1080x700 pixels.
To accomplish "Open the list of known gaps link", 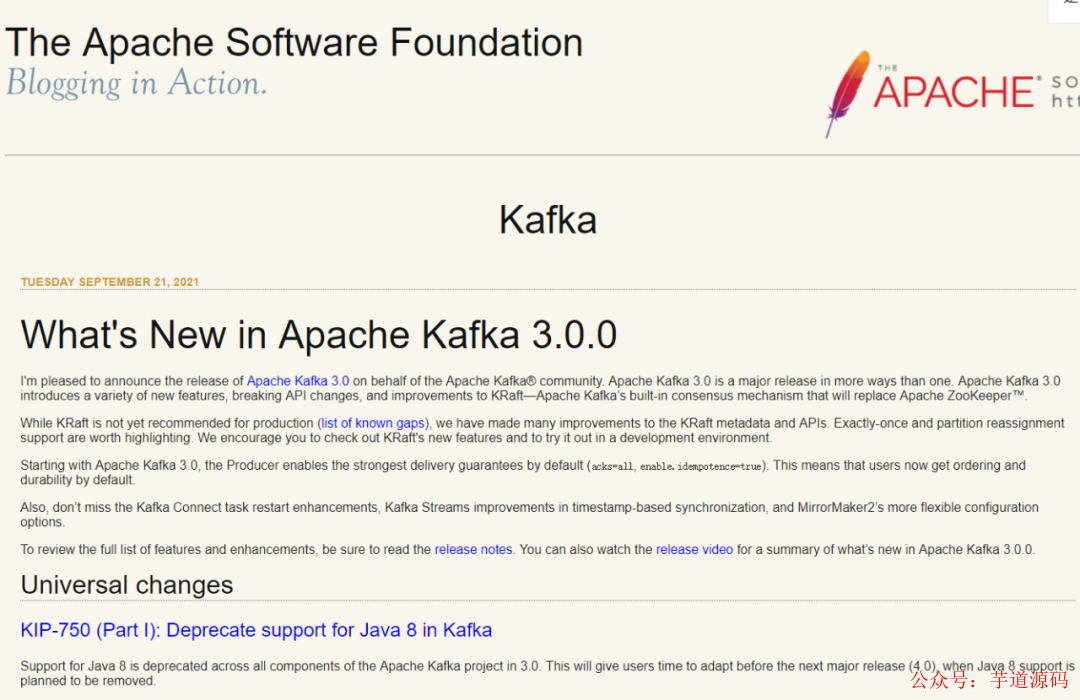I will tap(373, 423).
